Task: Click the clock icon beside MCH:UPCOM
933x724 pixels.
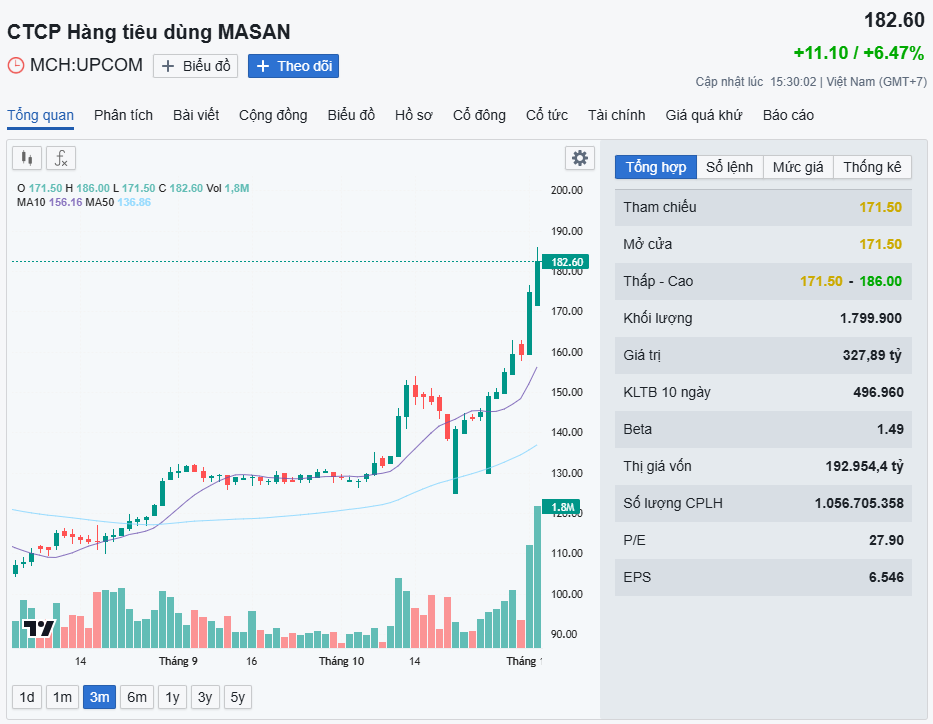Action: tap(16, 66)
